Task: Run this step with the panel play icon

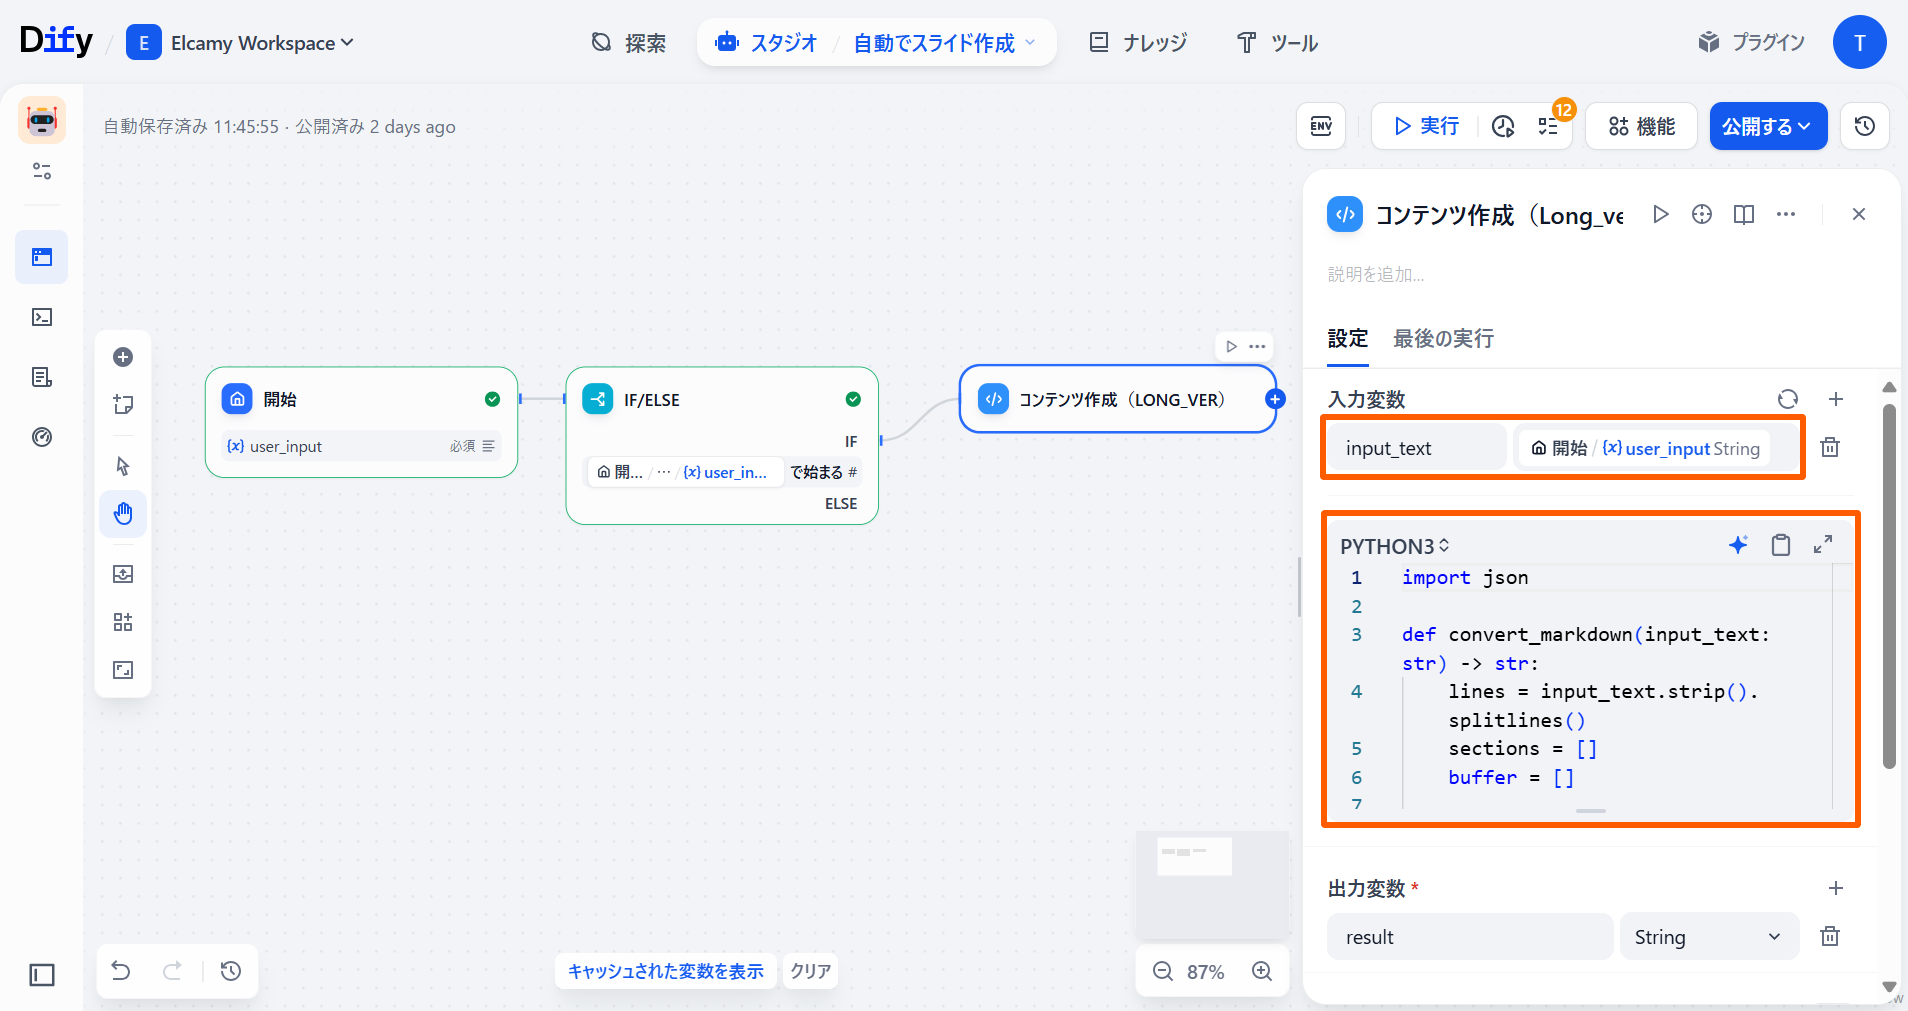Action: [x=1660, y=214]
